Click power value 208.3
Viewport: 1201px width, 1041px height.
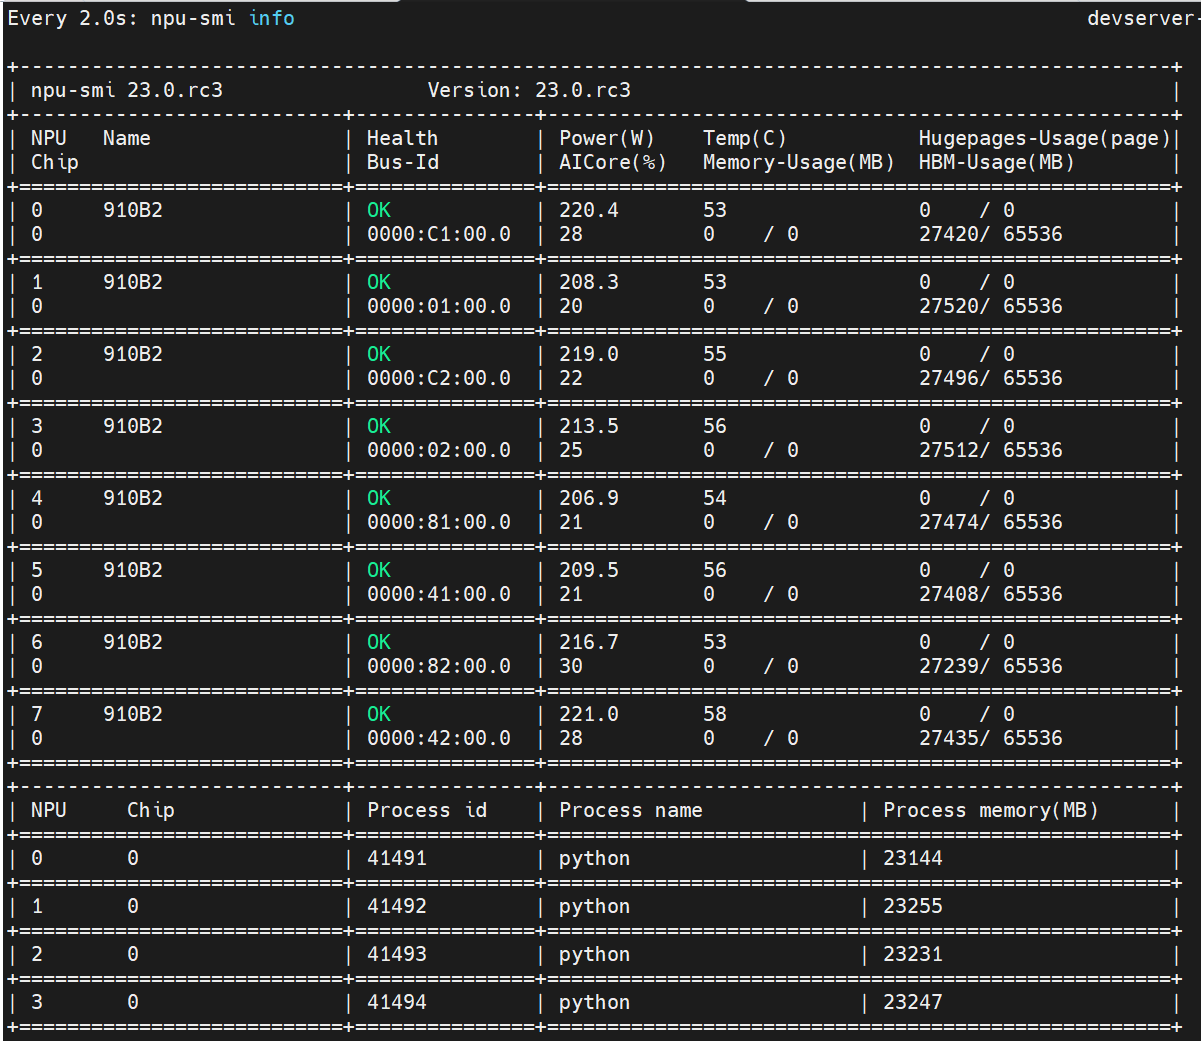(x=589, y=282)
